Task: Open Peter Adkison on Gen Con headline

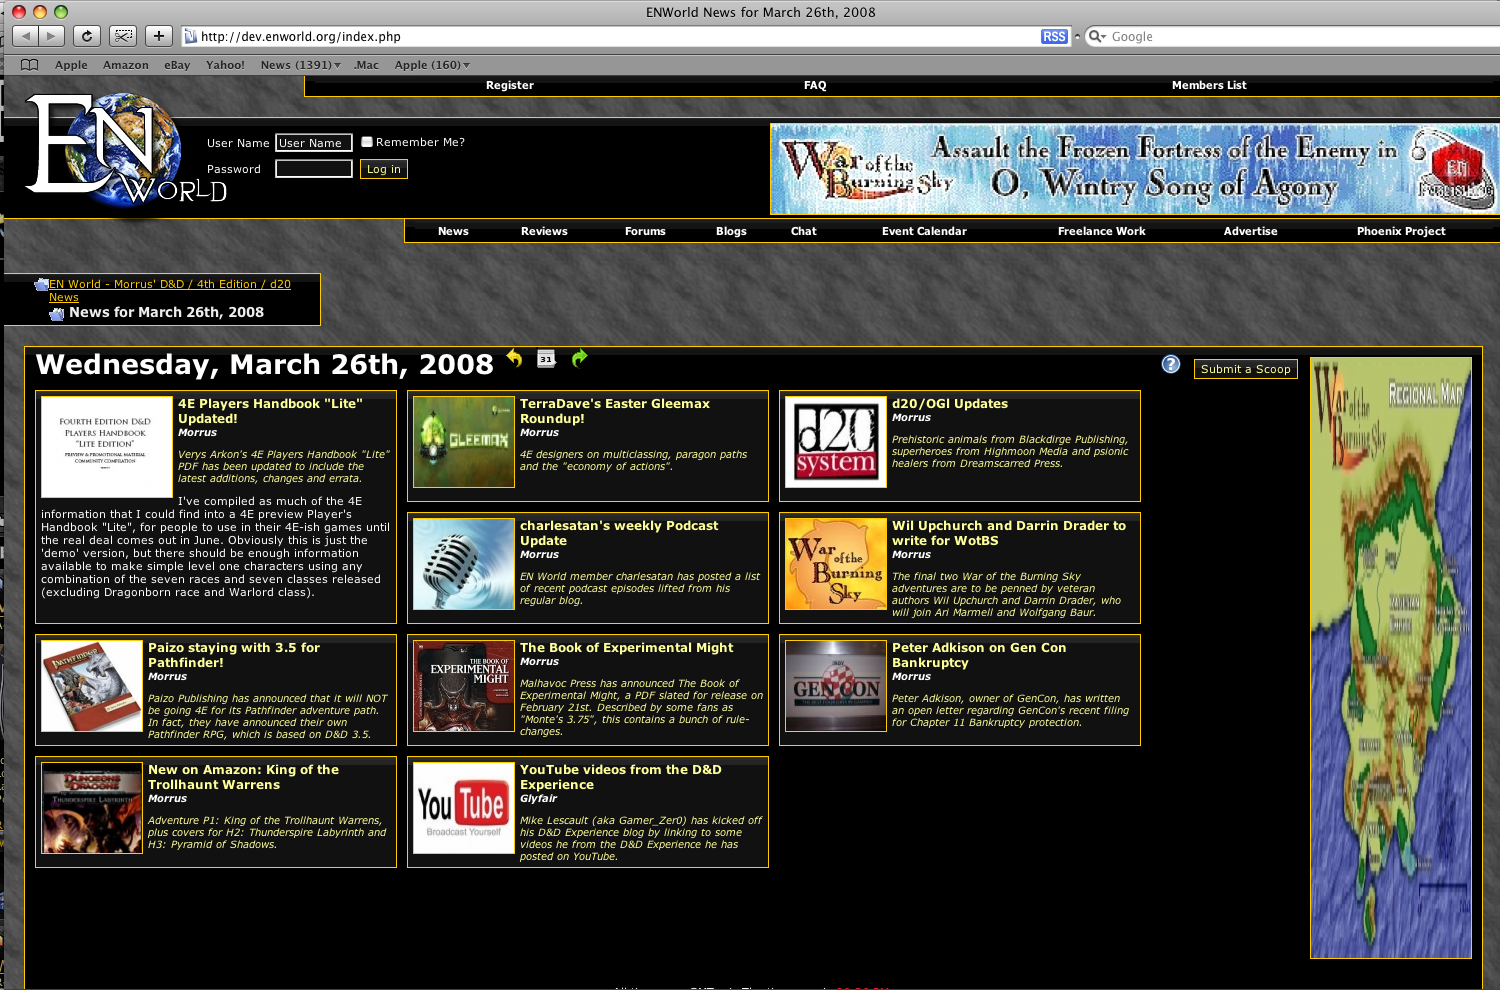Action: (979, 655)
